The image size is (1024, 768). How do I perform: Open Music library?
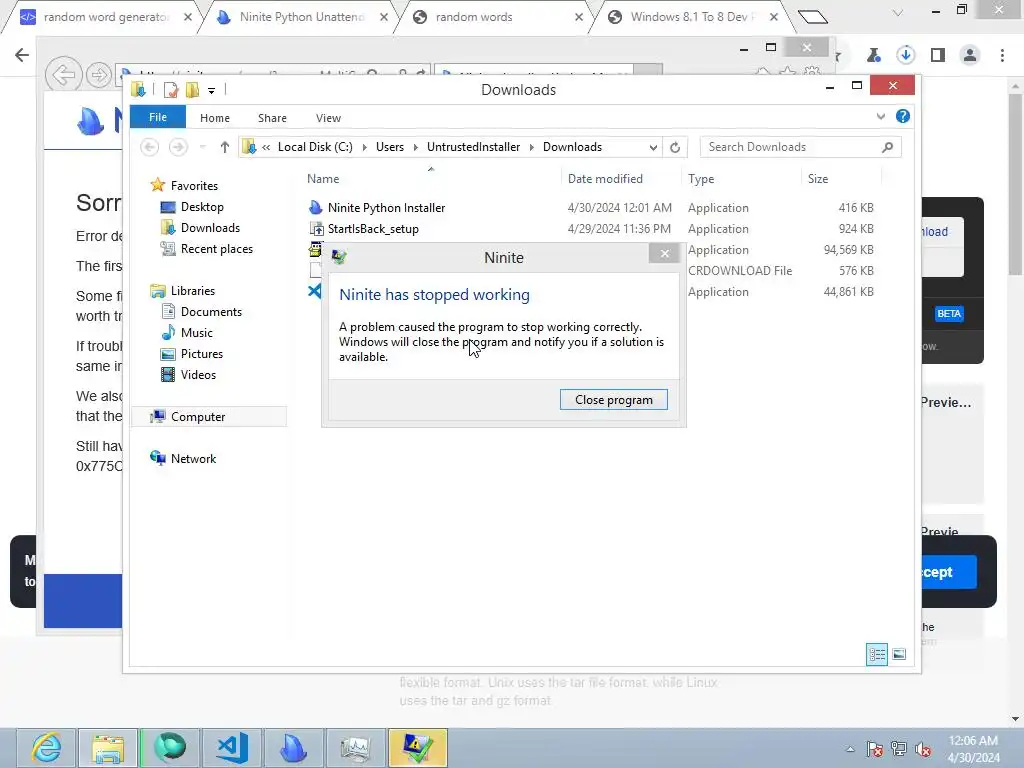(197, 332)
